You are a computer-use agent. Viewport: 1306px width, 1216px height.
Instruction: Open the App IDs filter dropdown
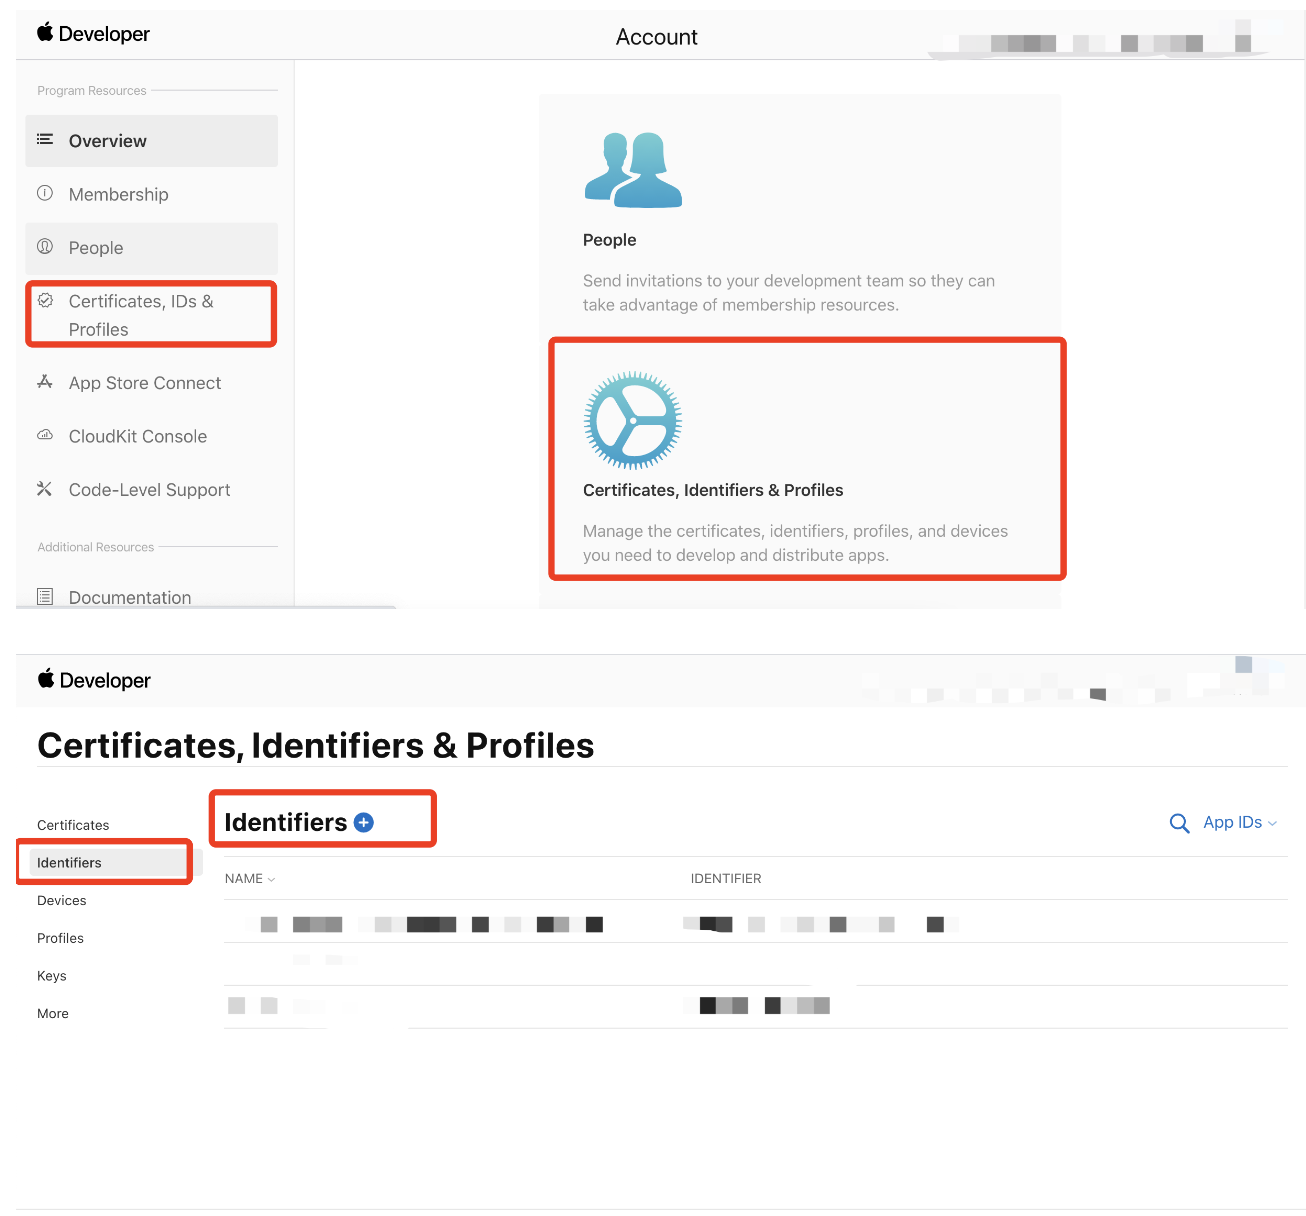click(1240, 822)
